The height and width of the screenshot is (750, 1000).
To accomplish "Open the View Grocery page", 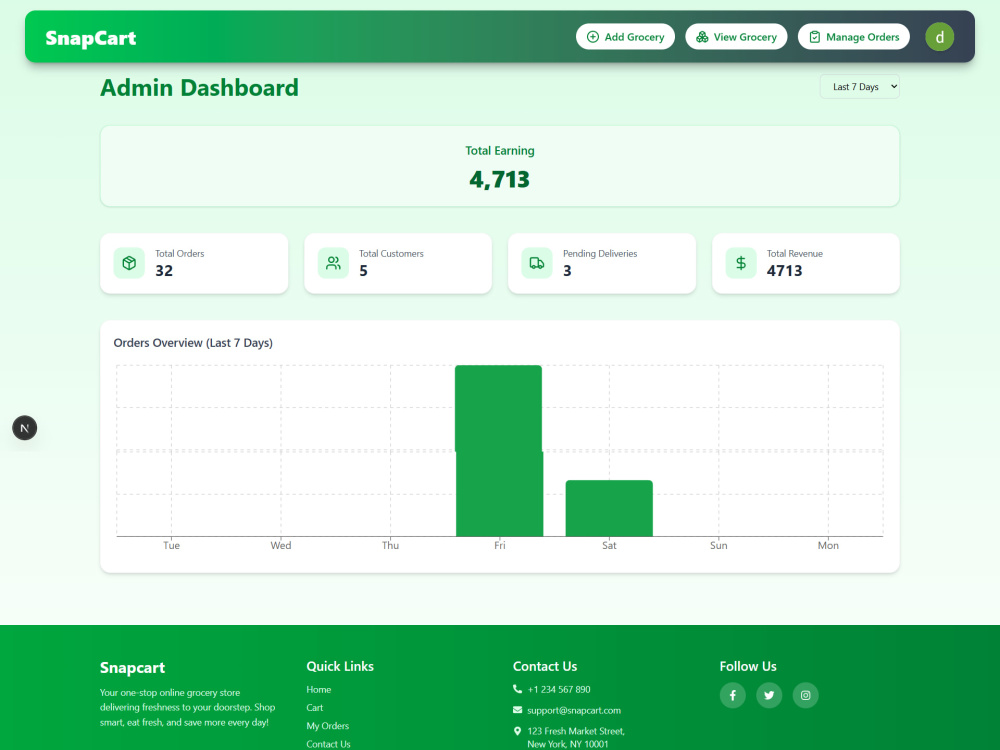I will pos(736,37).
